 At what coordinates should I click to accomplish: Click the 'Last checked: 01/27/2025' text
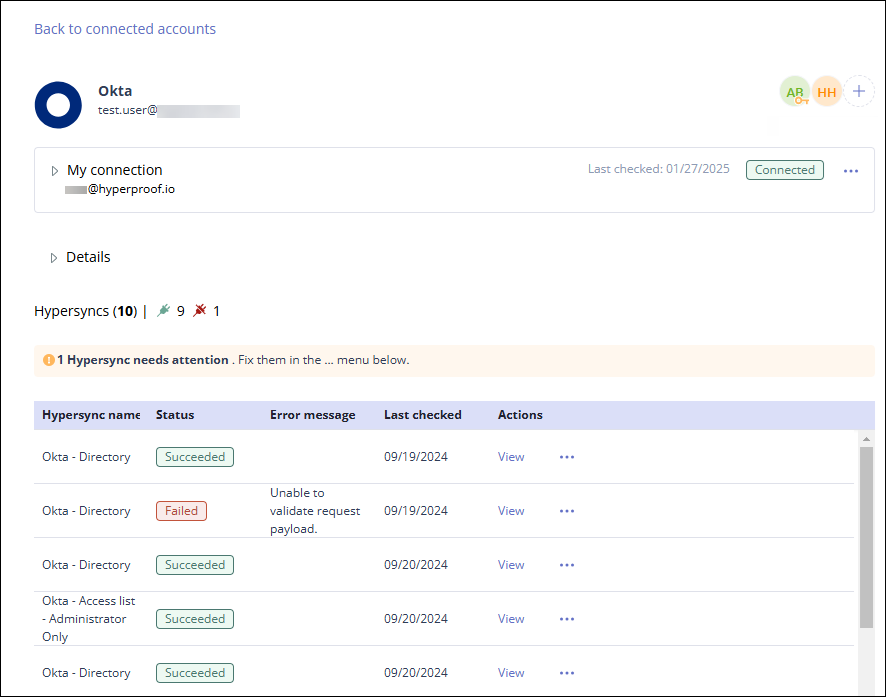[x=658, y=169]
